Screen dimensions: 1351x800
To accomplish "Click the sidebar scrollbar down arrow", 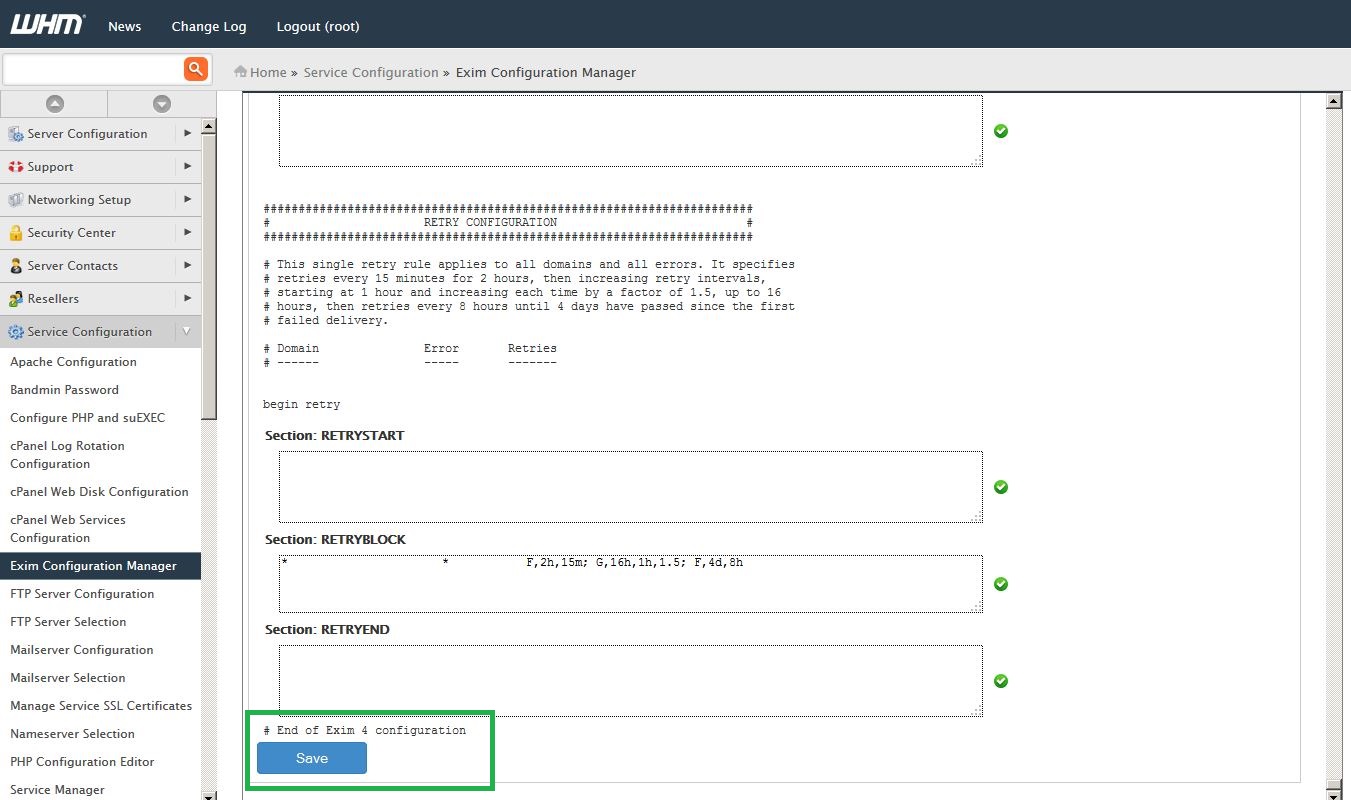I will 209,794.
